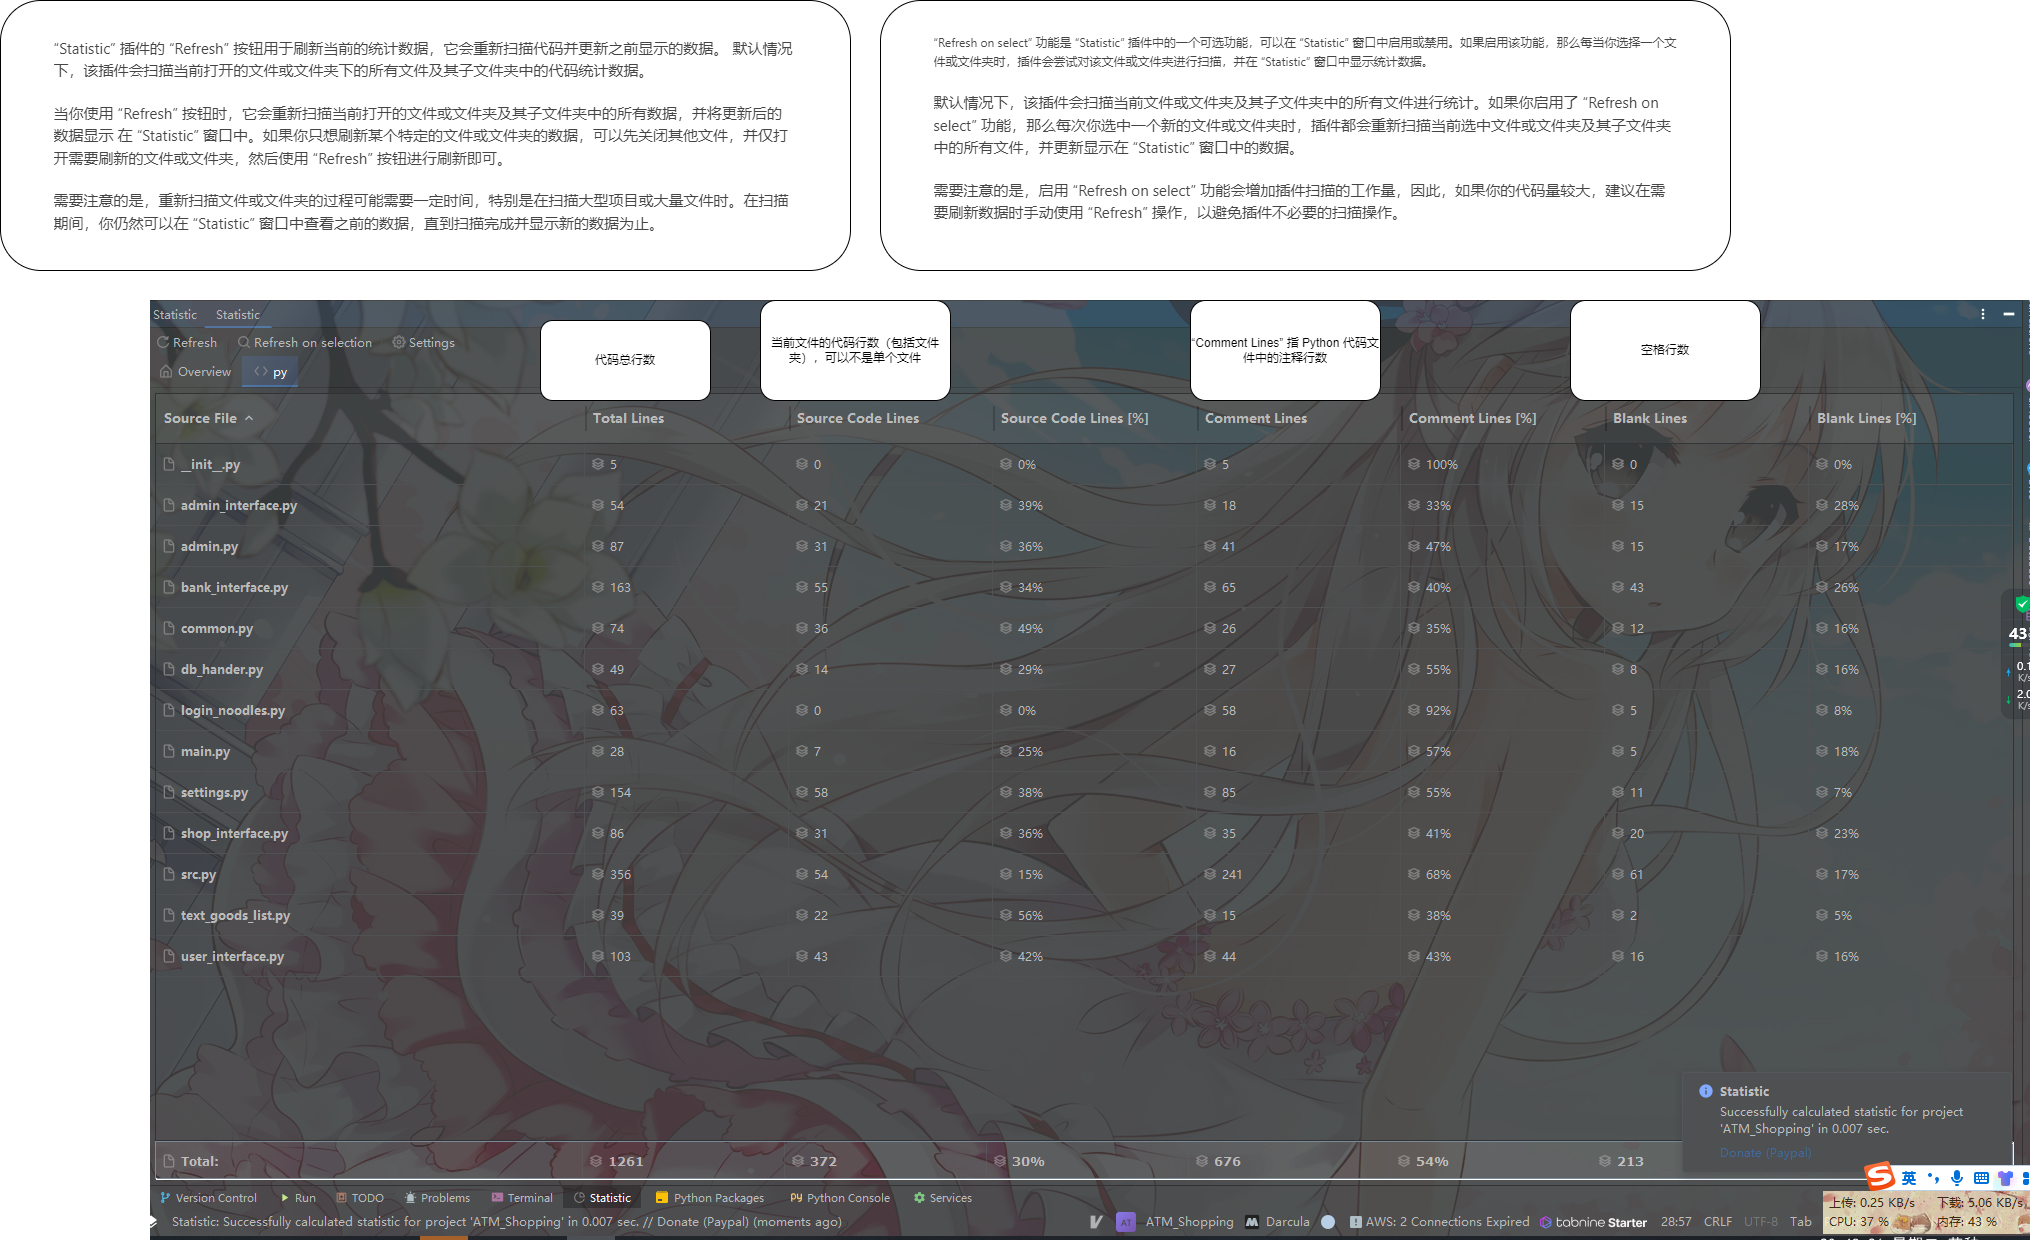Click Tabnine Starter status widget
2032x1242 pixels.
tap(1593, 1222)
